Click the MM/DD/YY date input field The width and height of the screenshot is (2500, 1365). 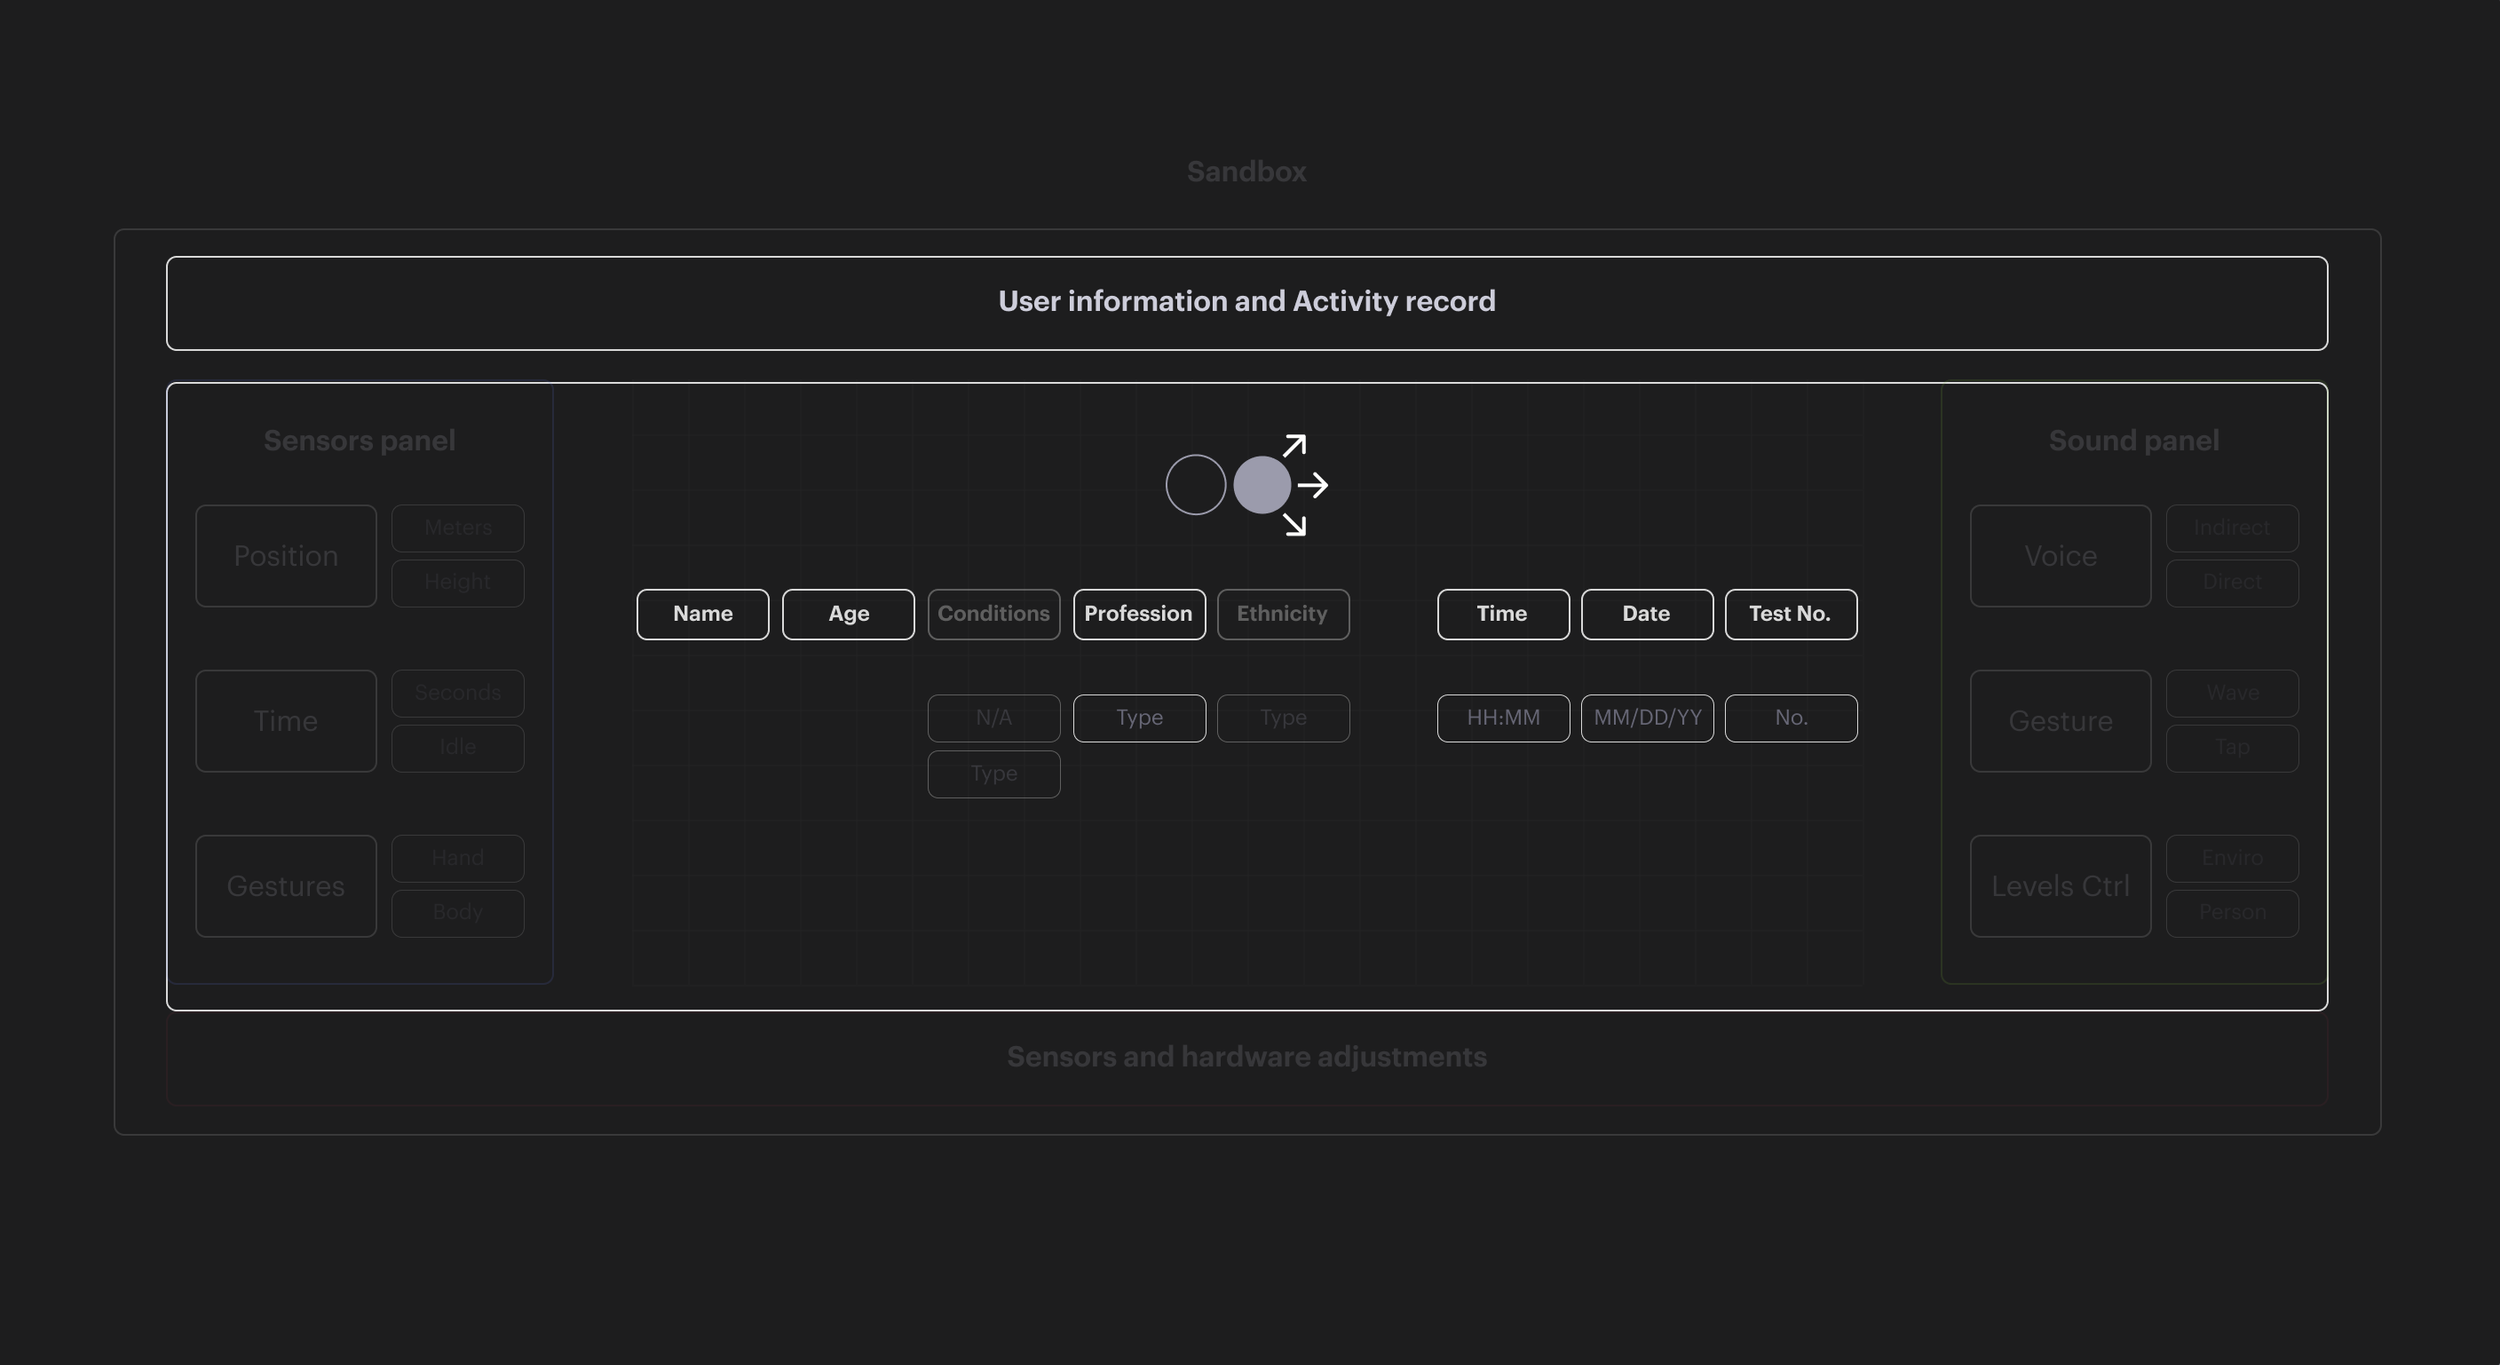tap(1647, 718)
